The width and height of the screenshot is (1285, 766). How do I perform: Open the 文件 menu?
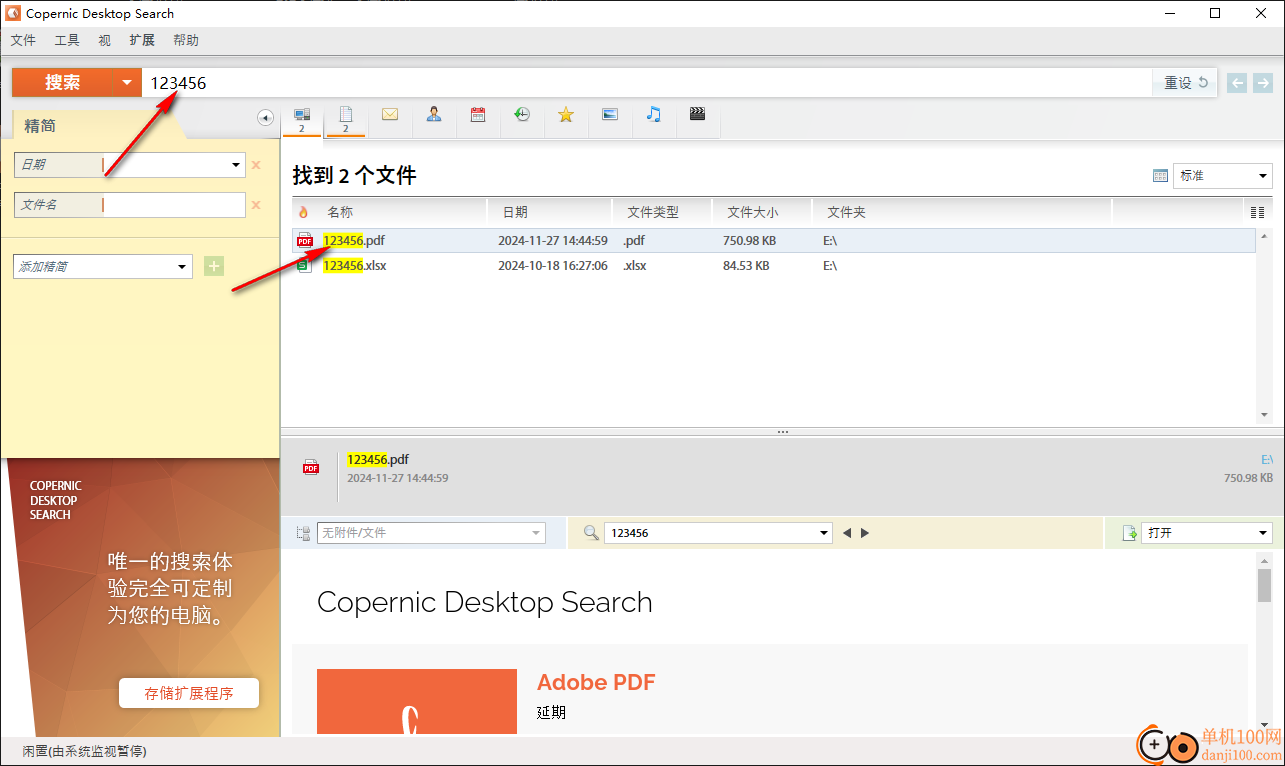tap(23, 40)
